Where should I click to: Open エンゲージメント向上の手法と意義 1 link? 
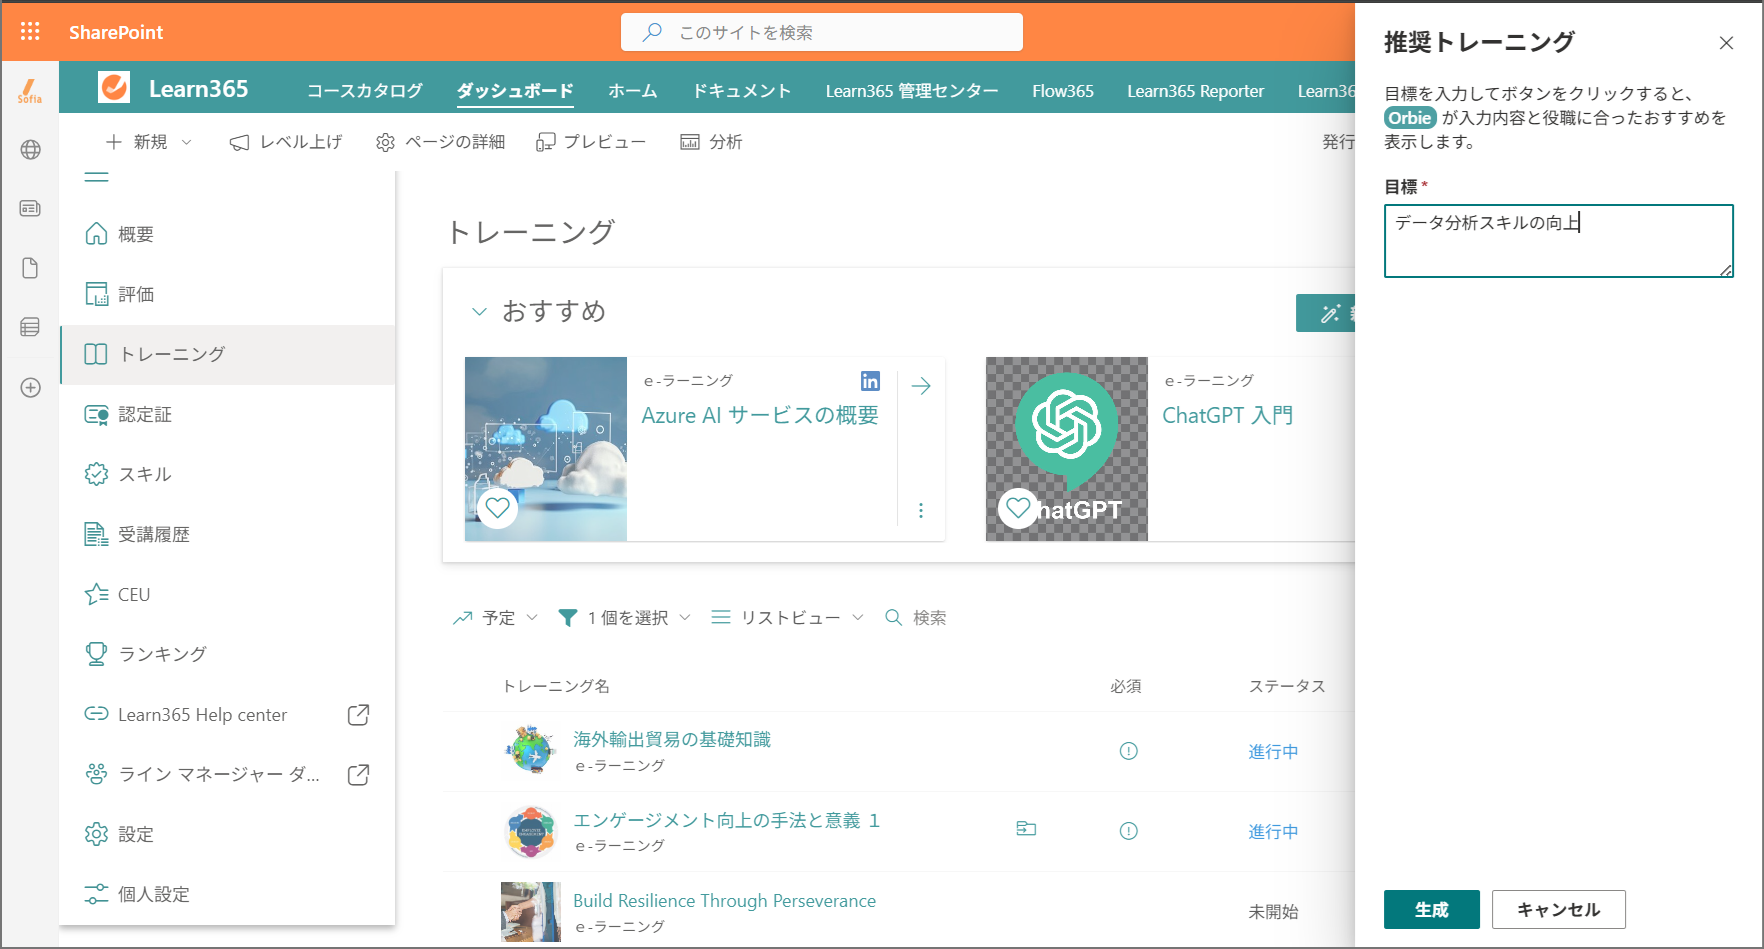727,820
